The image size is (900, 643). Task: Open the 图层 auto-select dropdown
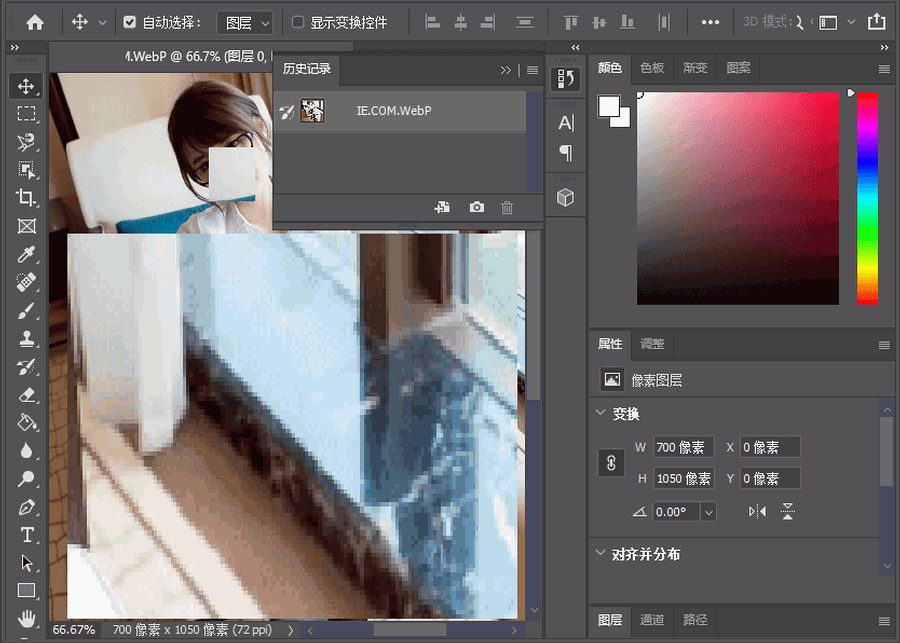pyautogui.click(x=245, y=22)
